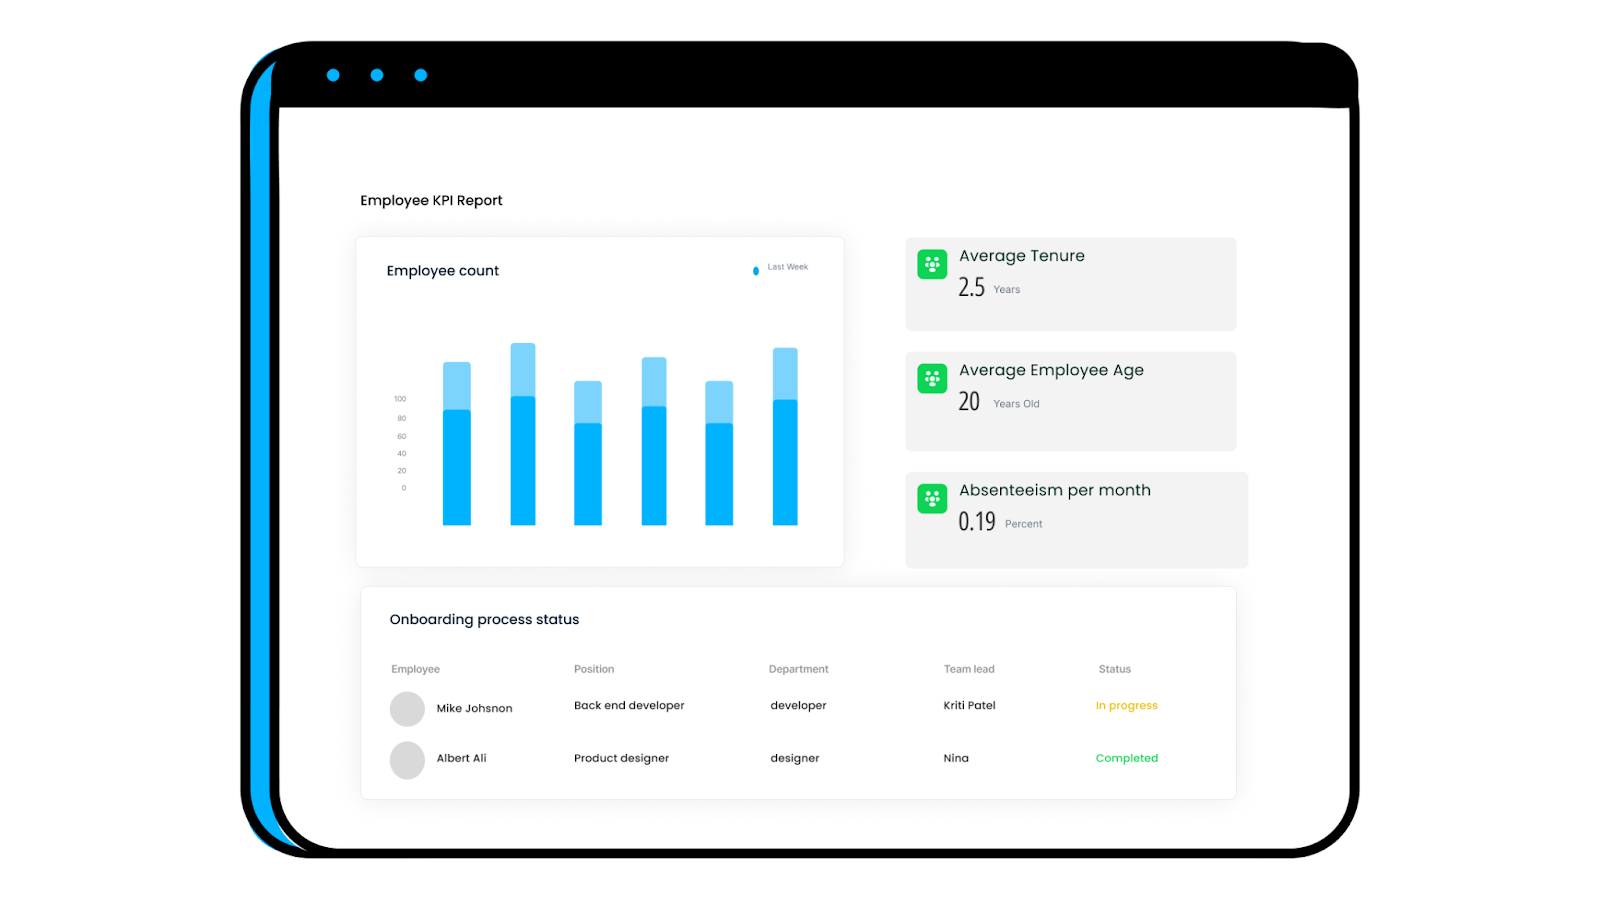Toggle Albert Ali's Completed status
Screen dimensions: 1600x900
click(1126, 758)
